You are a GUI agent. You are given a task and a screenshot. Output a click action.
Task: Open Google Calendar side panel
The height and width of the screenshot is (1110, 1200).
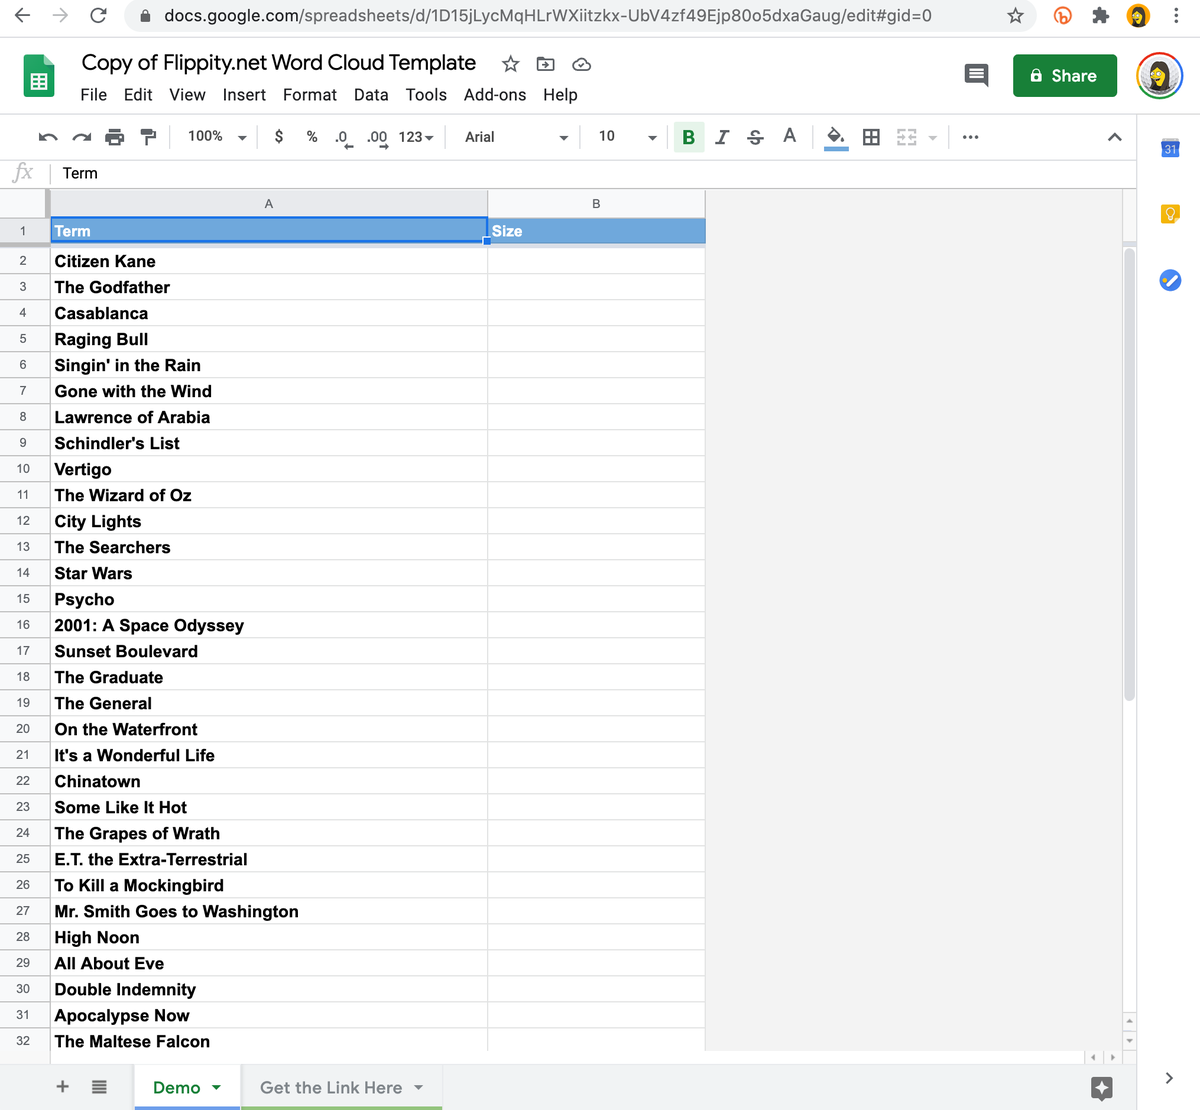pos(1170,148)
